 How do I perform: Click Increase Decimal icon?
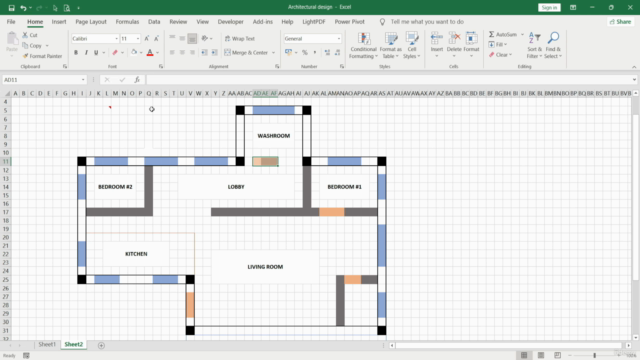point(327,52)
